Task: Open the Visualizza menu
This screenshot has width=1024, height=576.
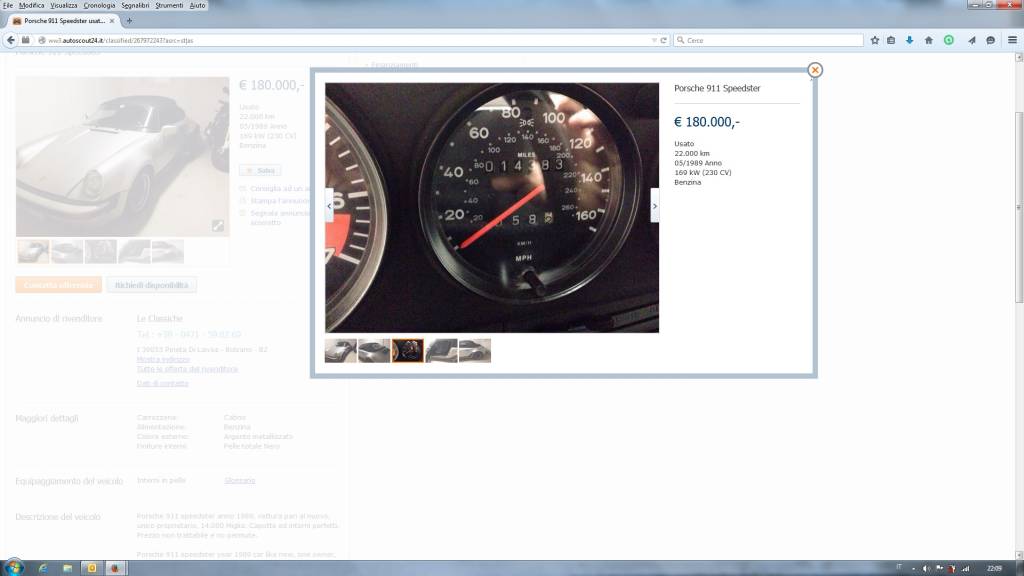Action: click(x=63, y=5)
